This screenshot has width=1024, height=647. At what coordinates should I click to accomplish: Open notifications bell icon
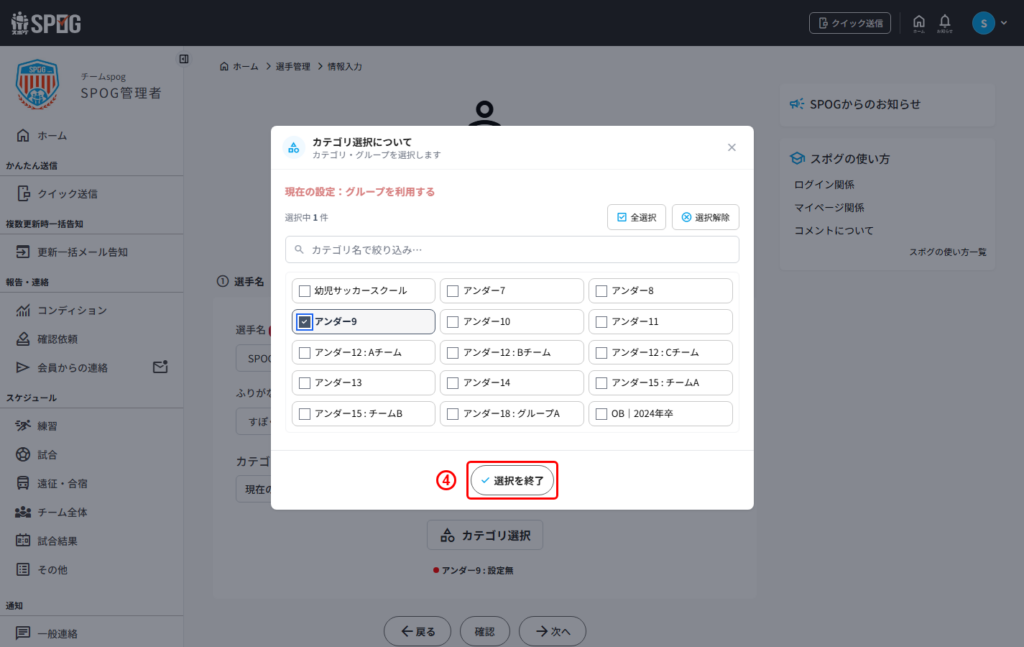tap(944, 23)
